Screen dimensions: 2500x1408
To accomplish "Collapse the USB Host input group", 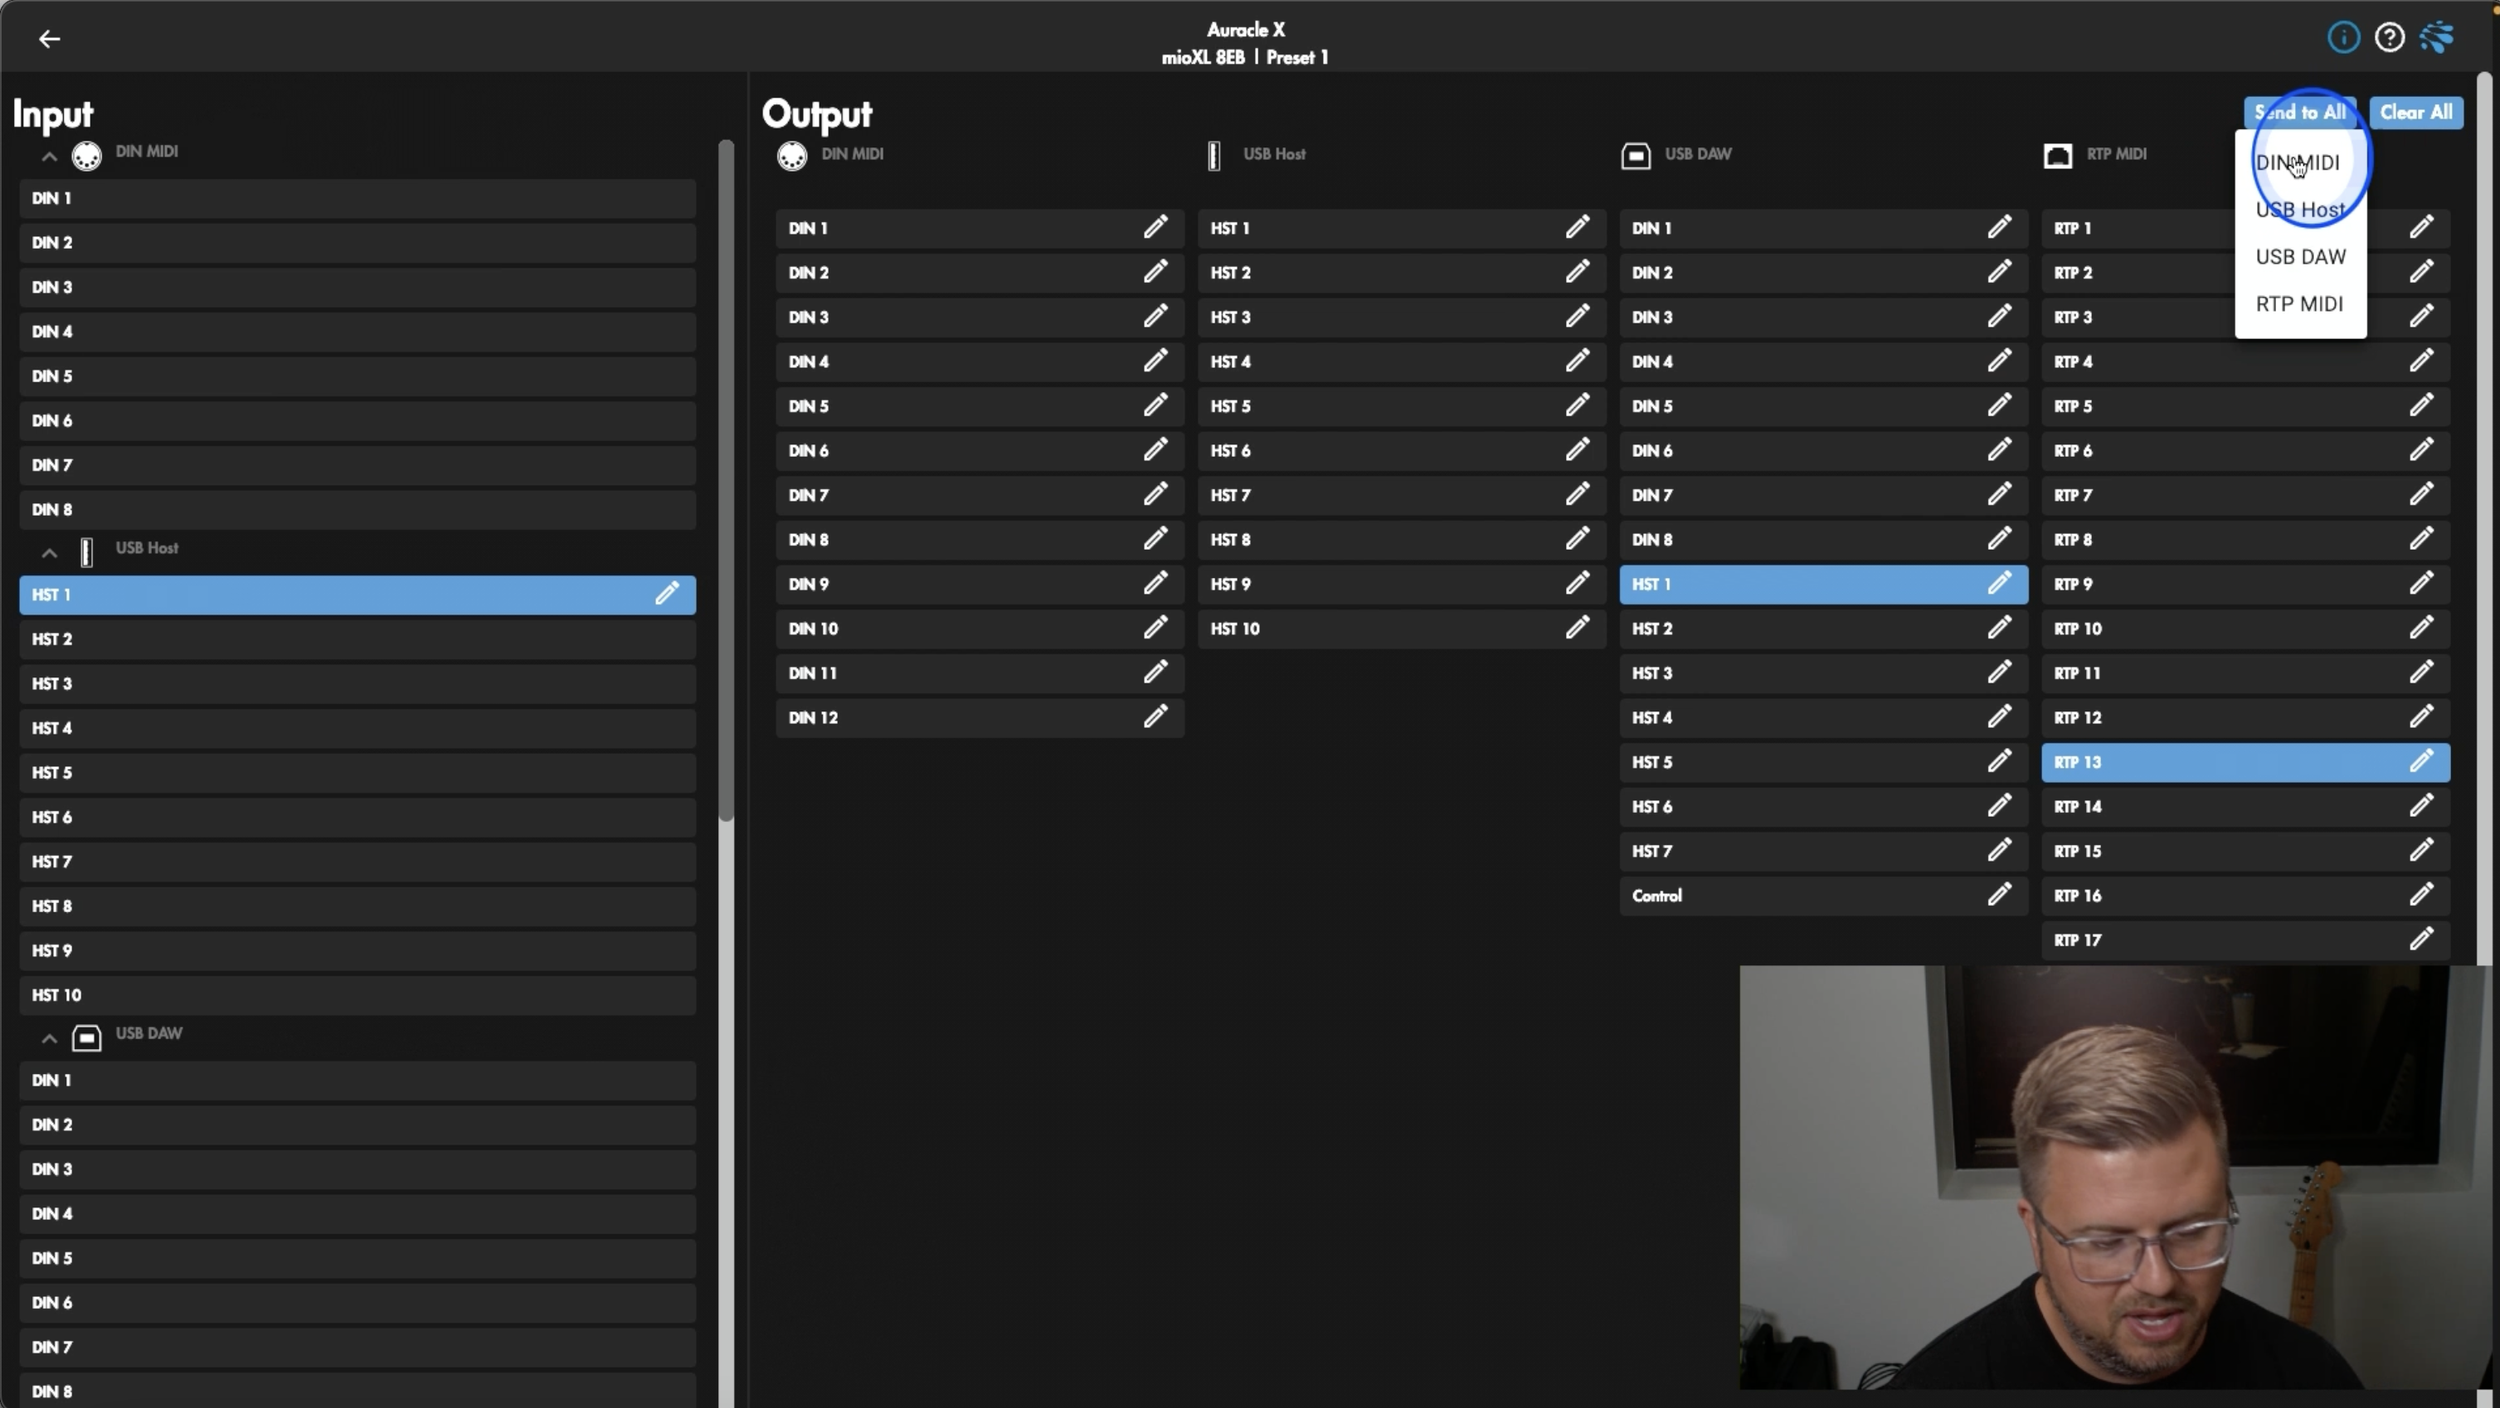I will [x=49, y=553].
